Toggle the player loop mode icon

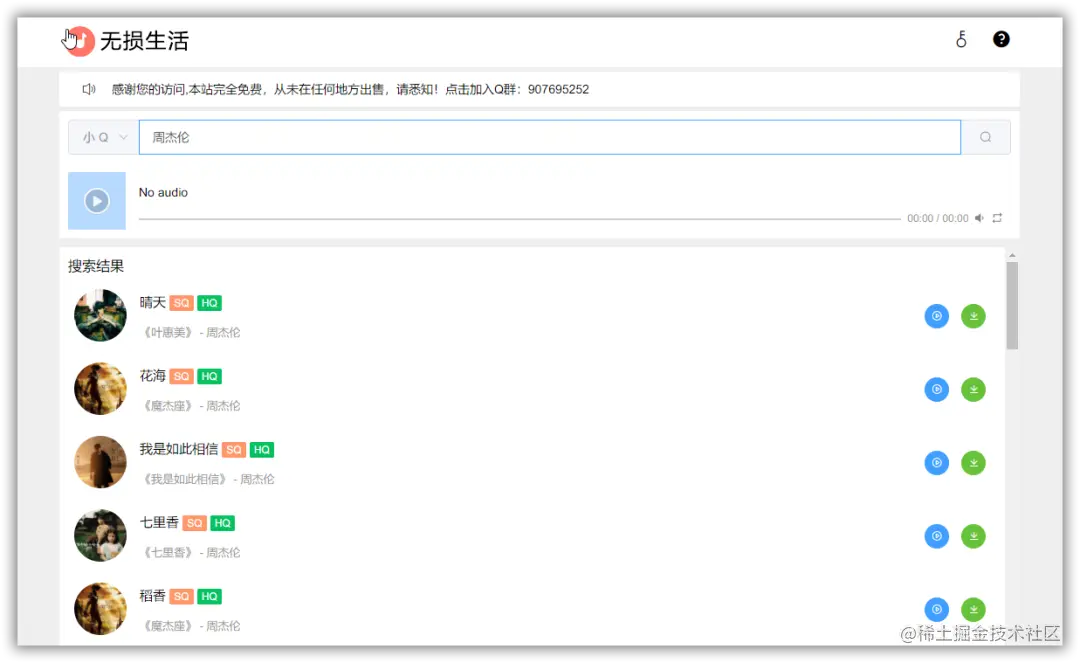(997, 218)
